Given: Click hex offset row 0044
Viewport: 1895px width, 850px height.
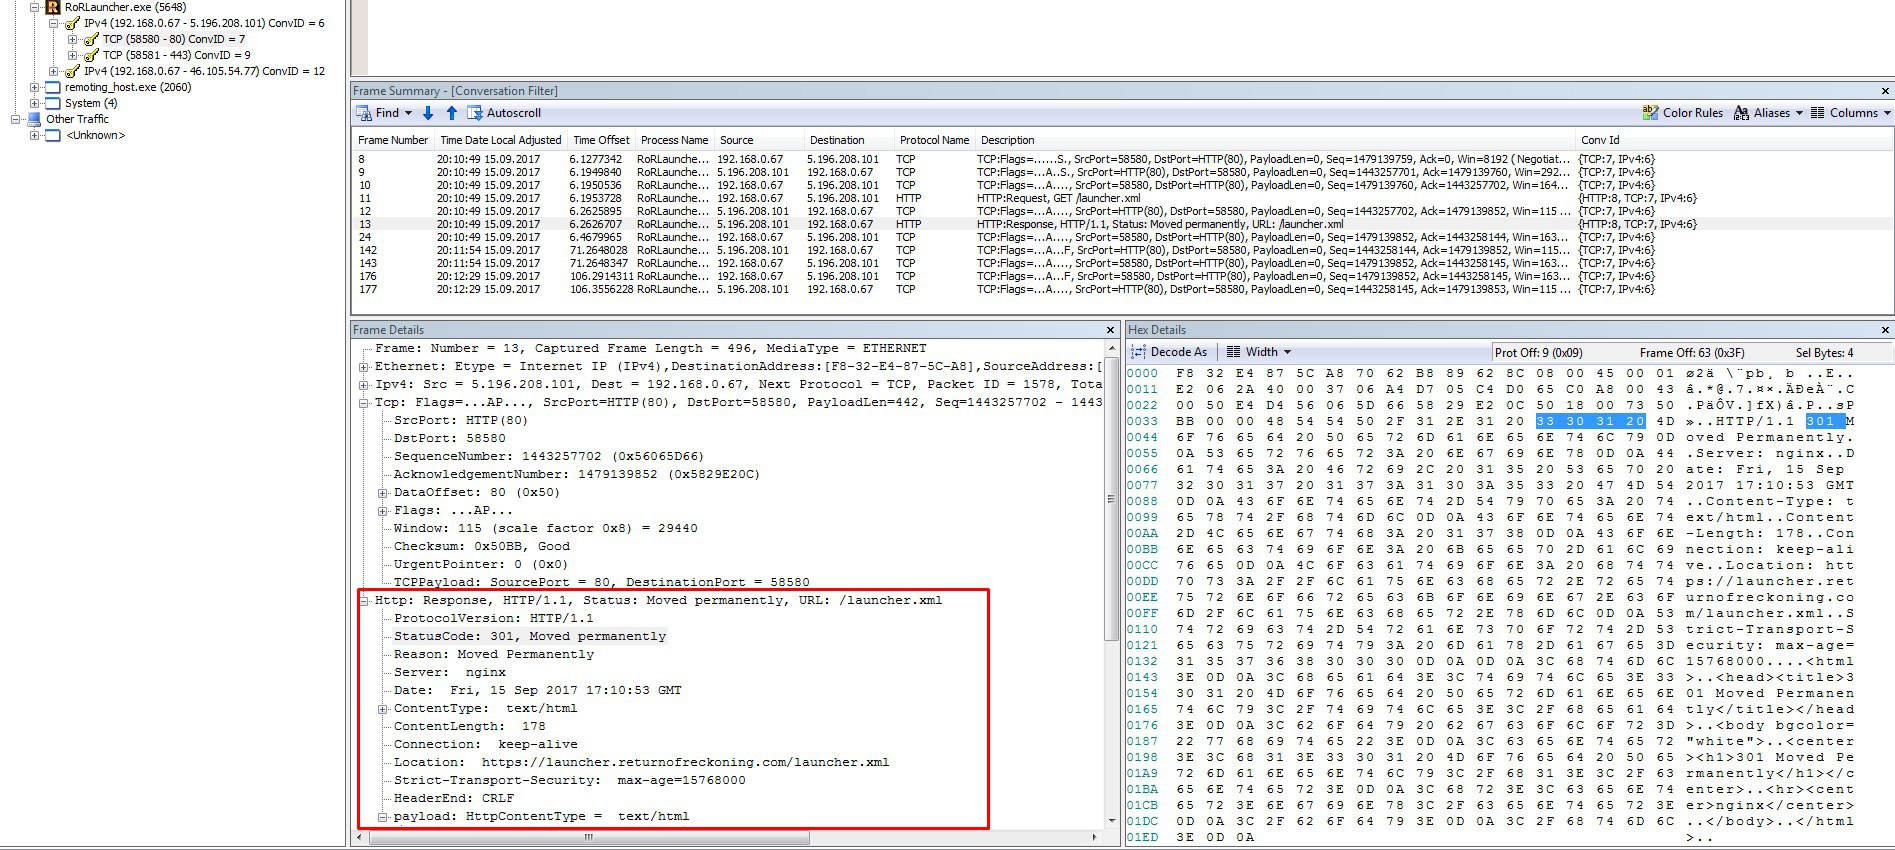Looking at the screenshot, I should pos(1142,437).
